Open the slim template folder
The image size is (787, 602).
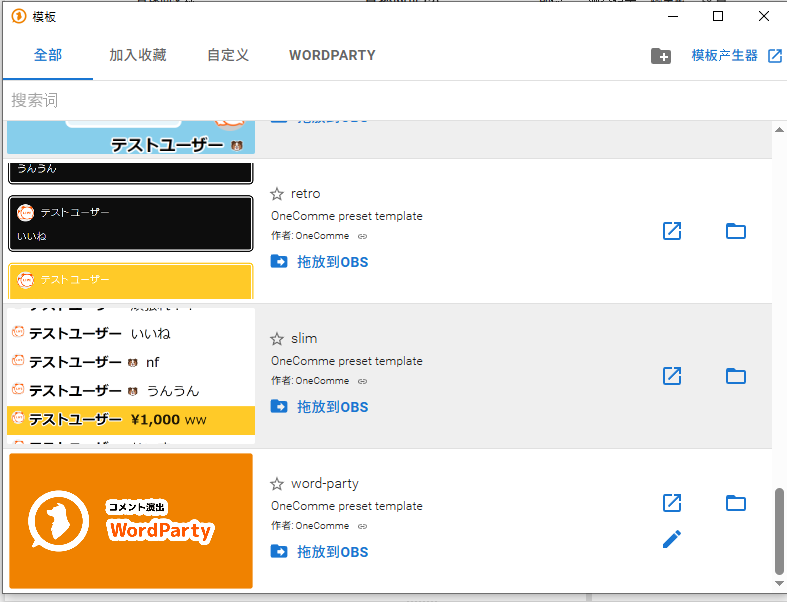[x=736, y=376]
